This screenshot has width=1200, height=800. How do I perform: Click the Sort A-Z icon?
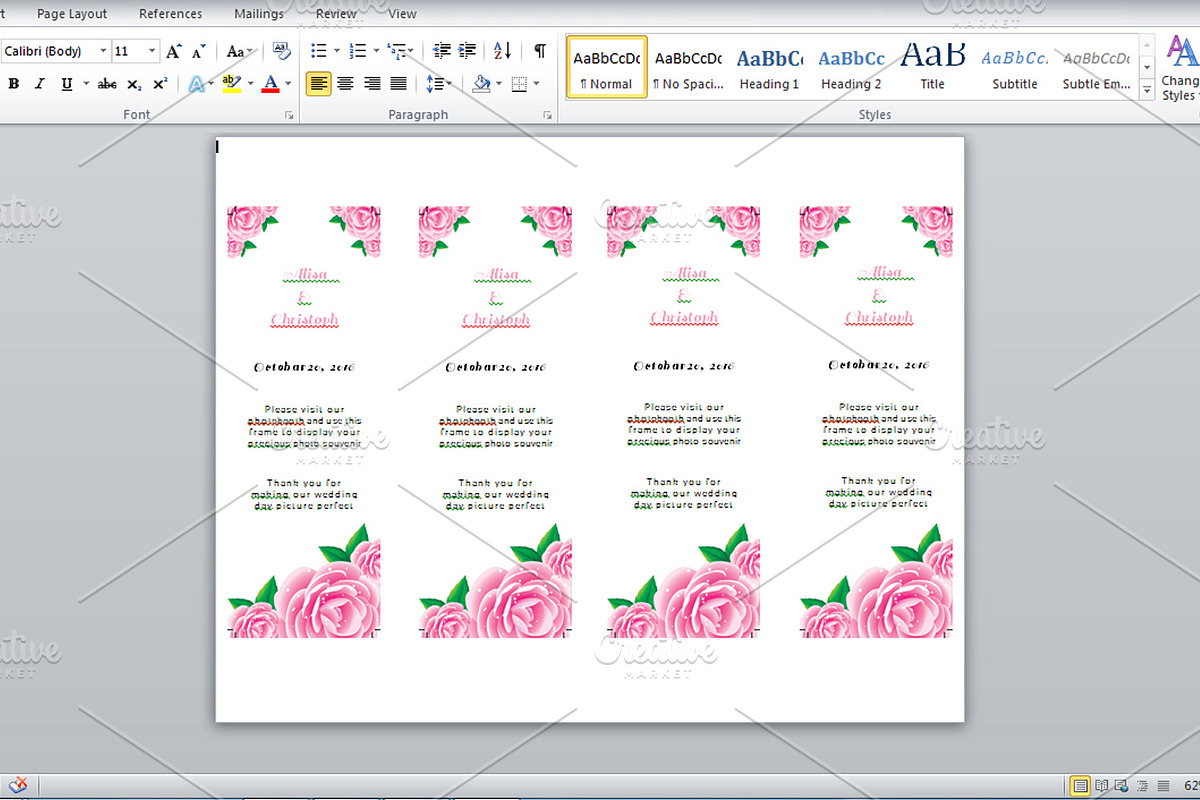[x=502, y=51]
